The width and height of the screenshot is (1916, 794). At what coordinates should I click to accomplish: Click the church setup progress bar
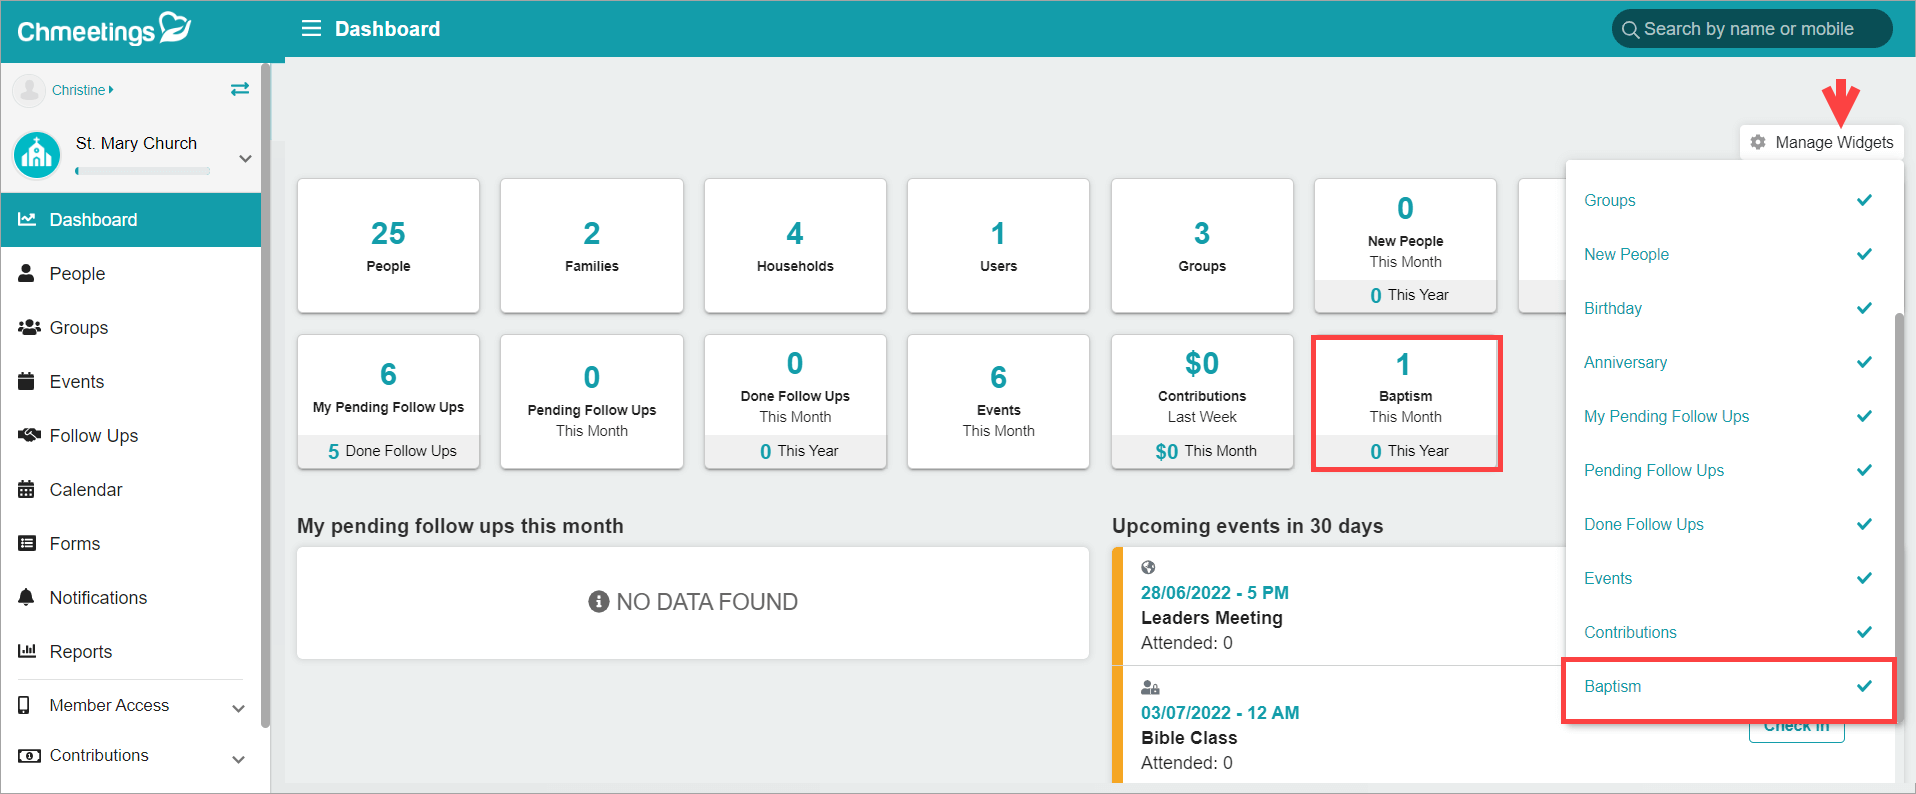coord(143,171)
